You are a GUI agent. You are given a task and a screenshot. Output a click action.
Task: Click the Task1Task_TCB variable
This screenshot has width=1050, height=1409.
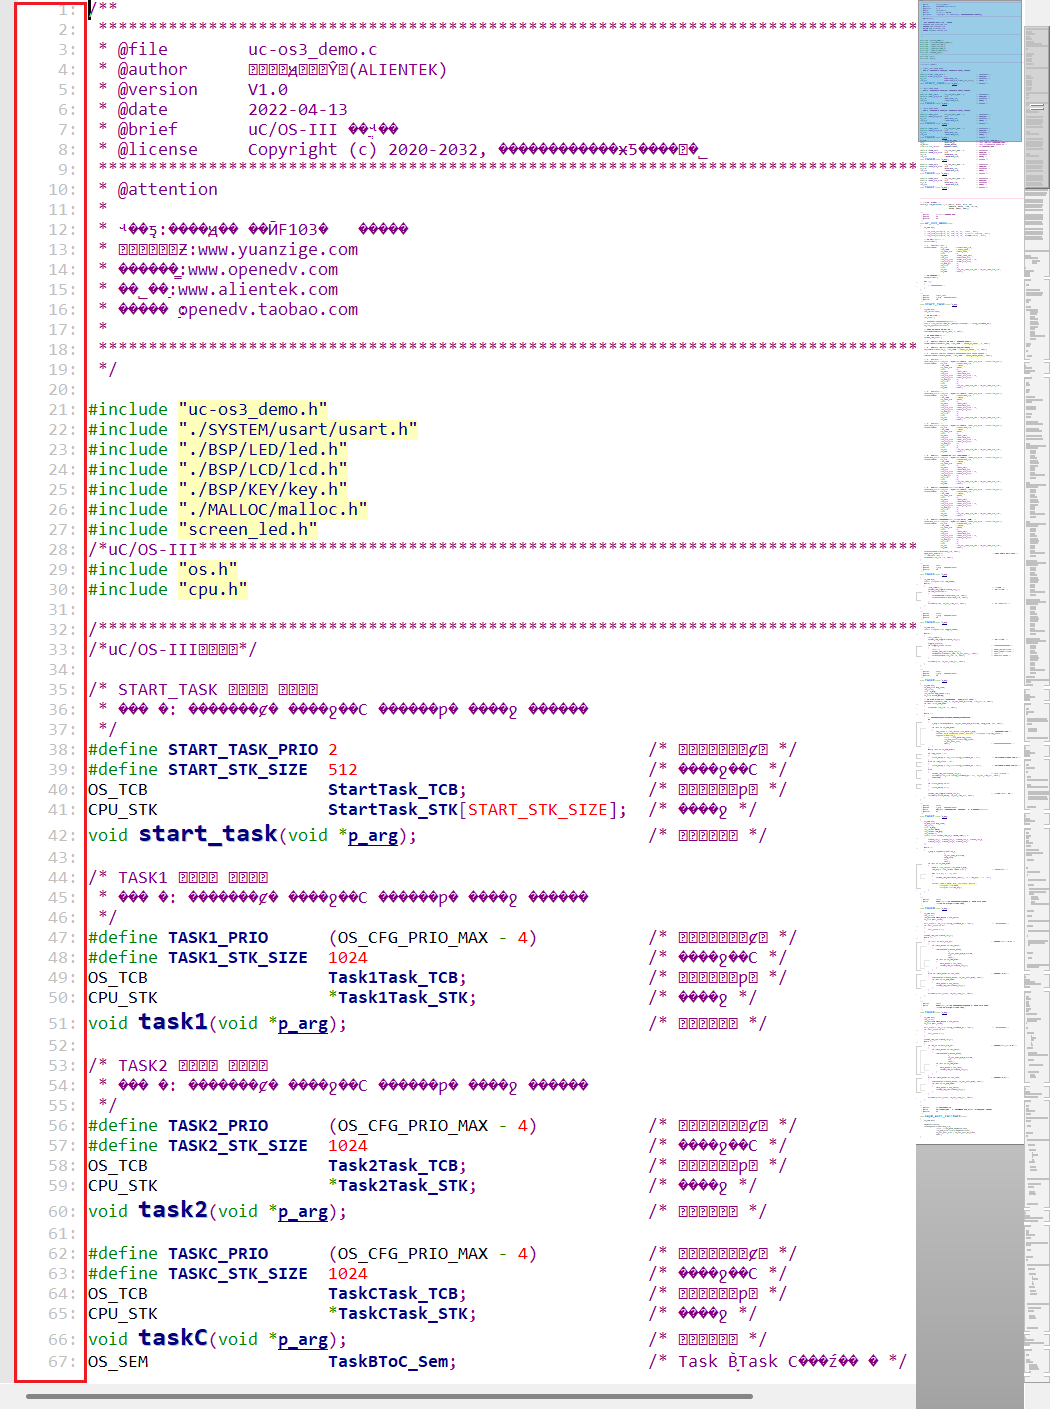(397, 977)
